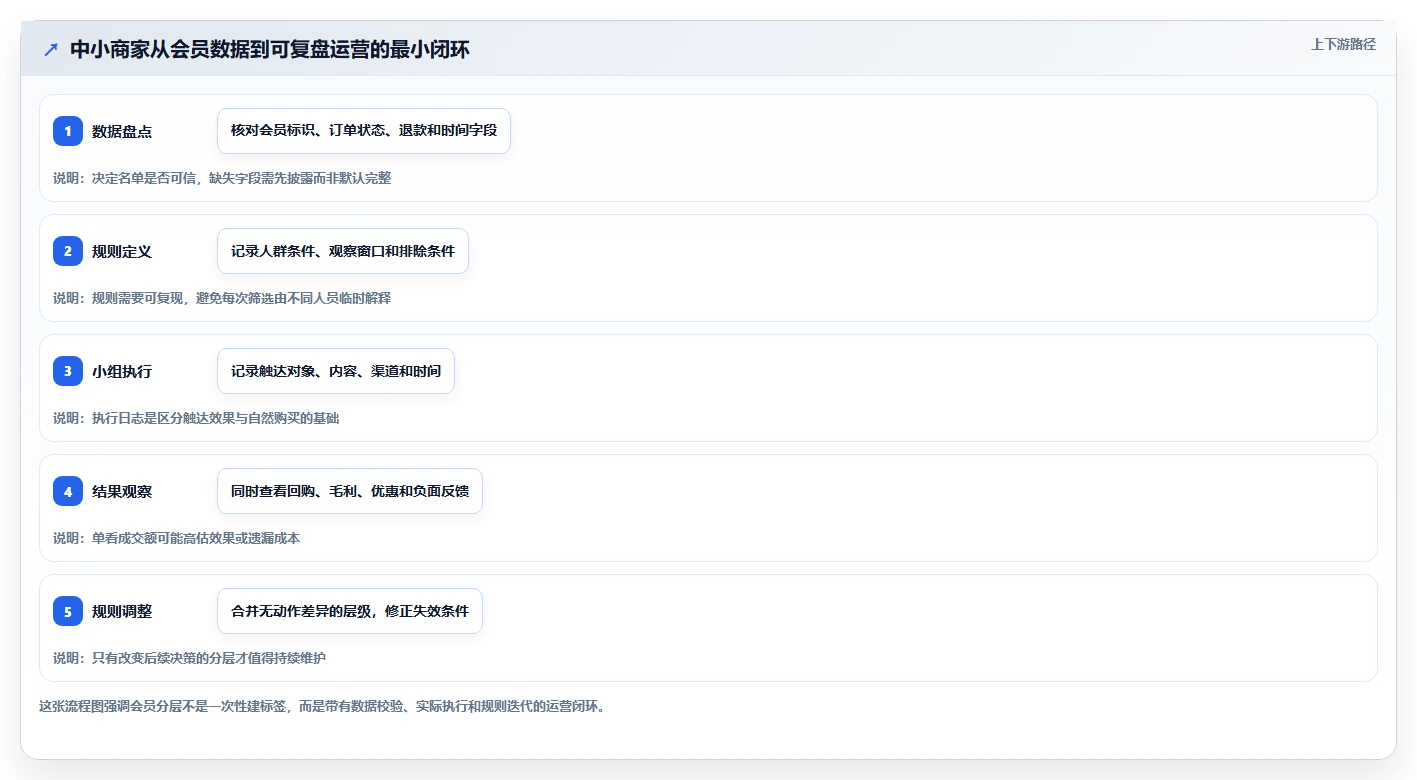
Task: Click the 合并无动作差异的层级 box
Action: click(x=350, y=611)
